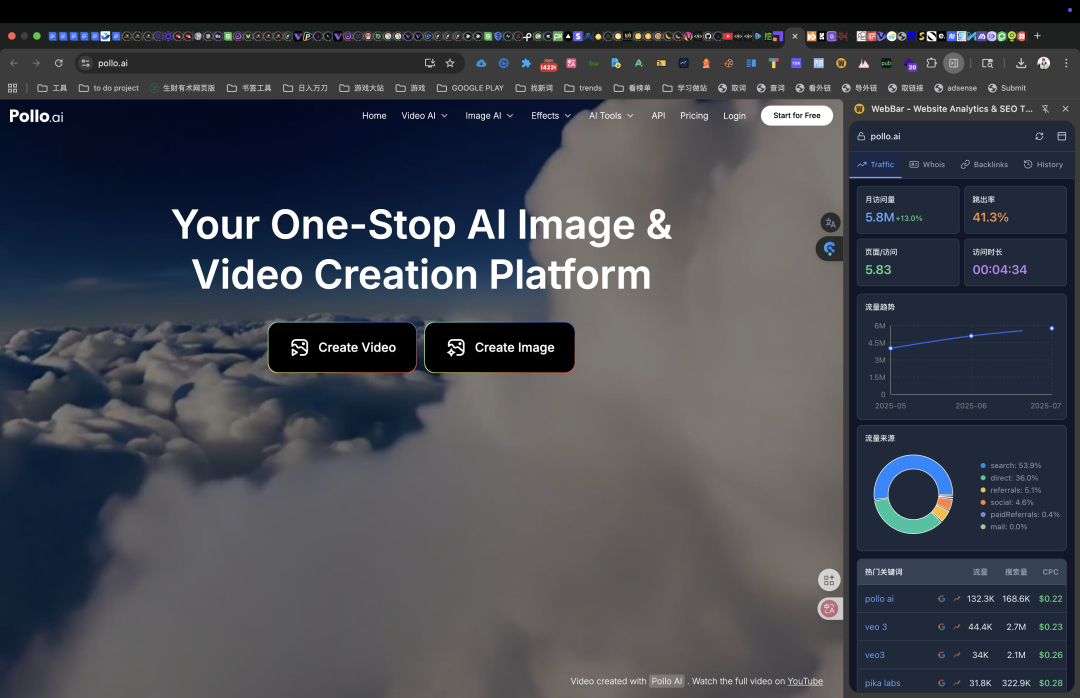Go to Home in Pollo.ai navigation
1080x698 pixels.
click(x=374, y=116)
